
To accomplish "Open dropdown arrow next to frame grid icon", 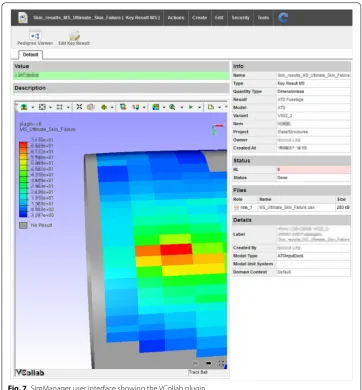I will 68,107.
